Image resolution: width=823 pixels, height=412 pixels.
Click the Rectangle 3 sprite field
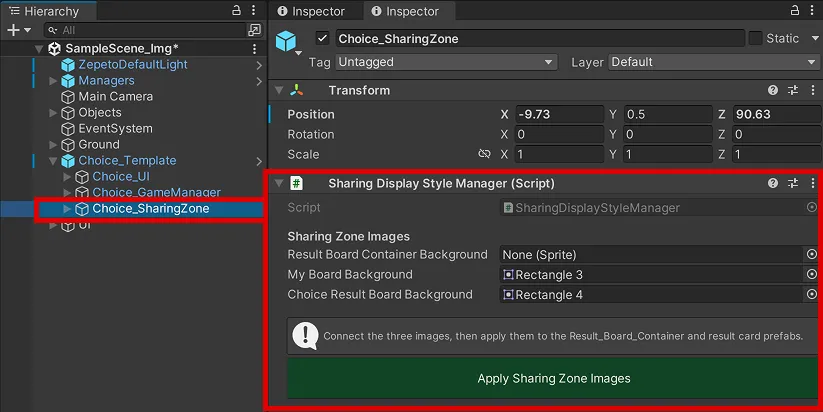pyautogui.click(x=652, y=274)
